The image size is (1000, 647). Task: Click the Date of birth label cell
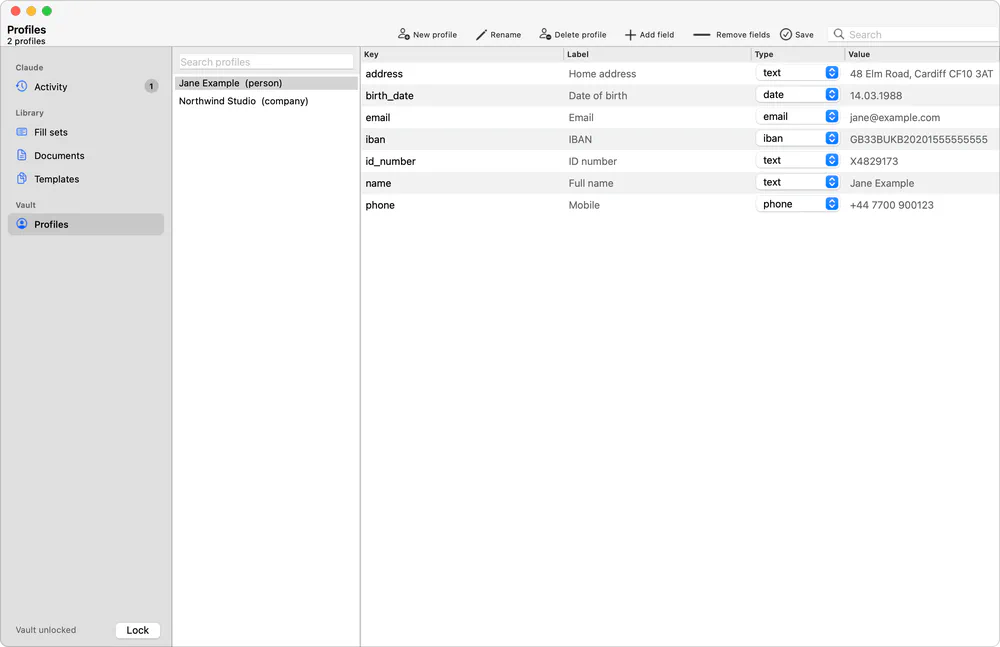tap(598, 96)
